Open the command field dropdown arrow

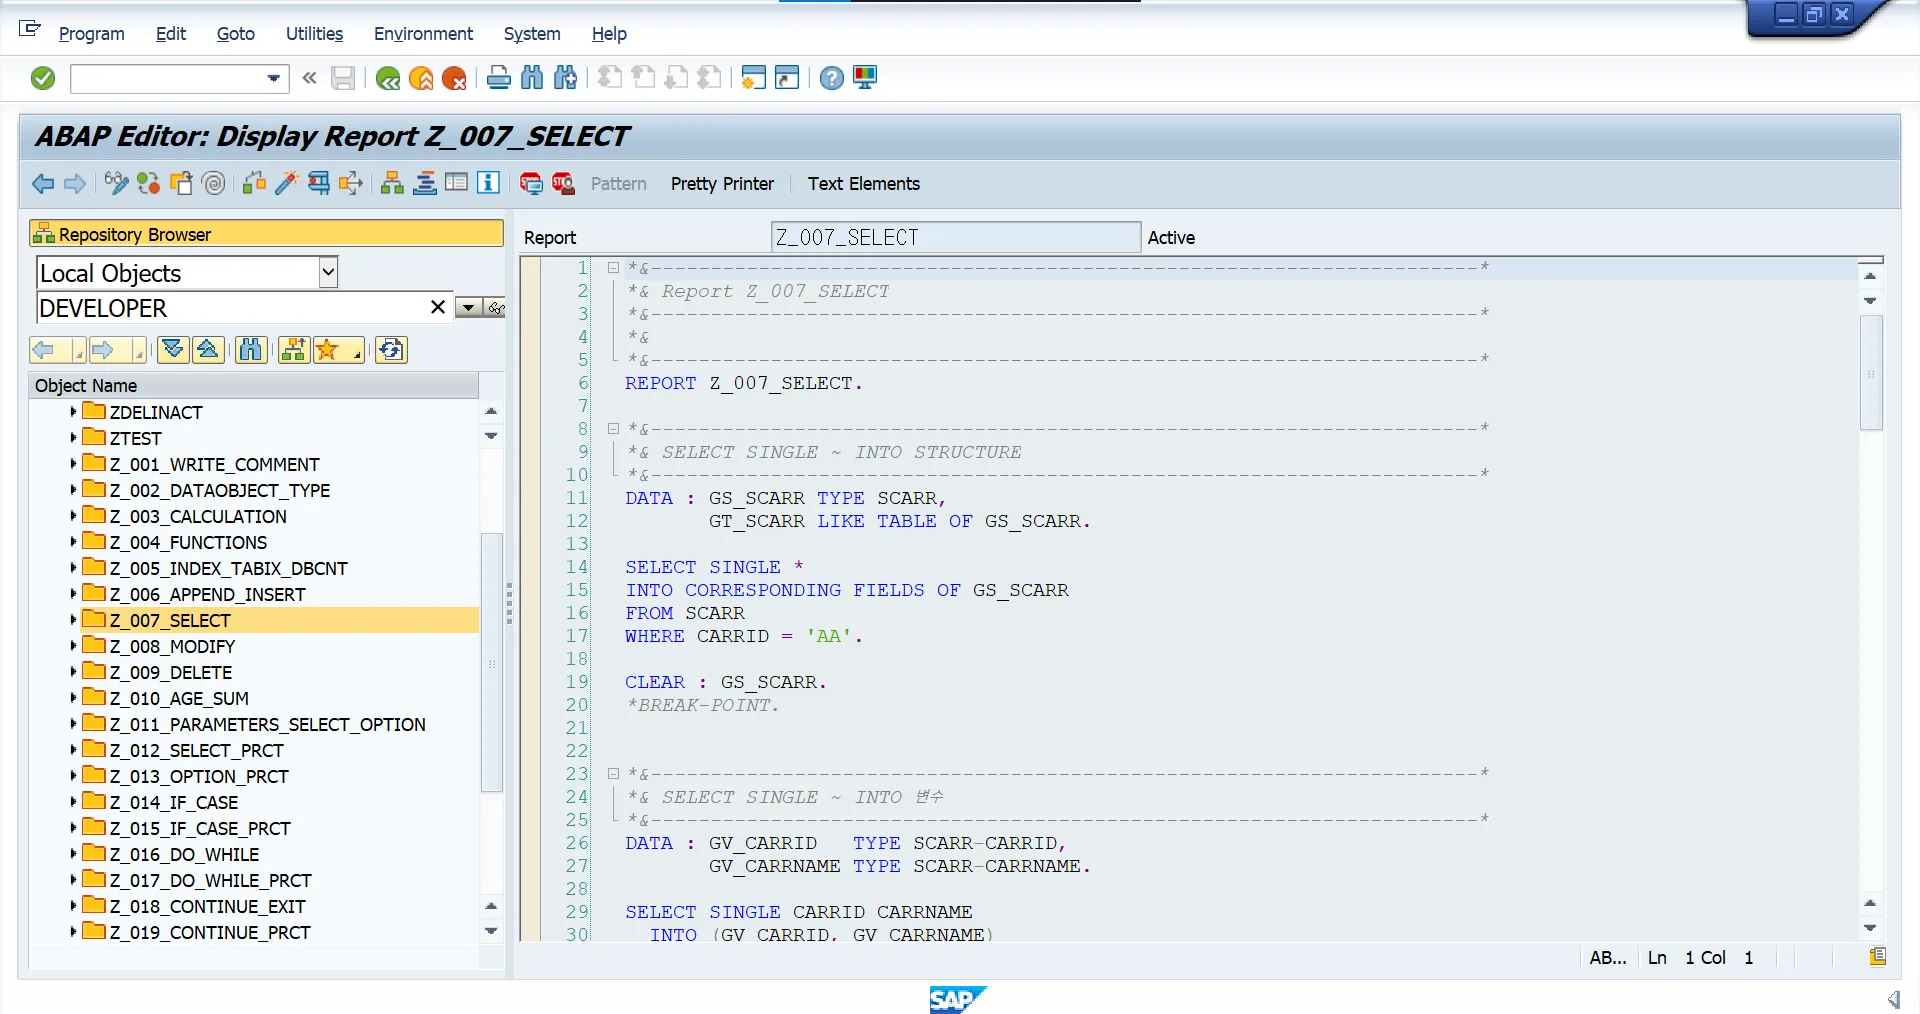(x=273, y=78)
